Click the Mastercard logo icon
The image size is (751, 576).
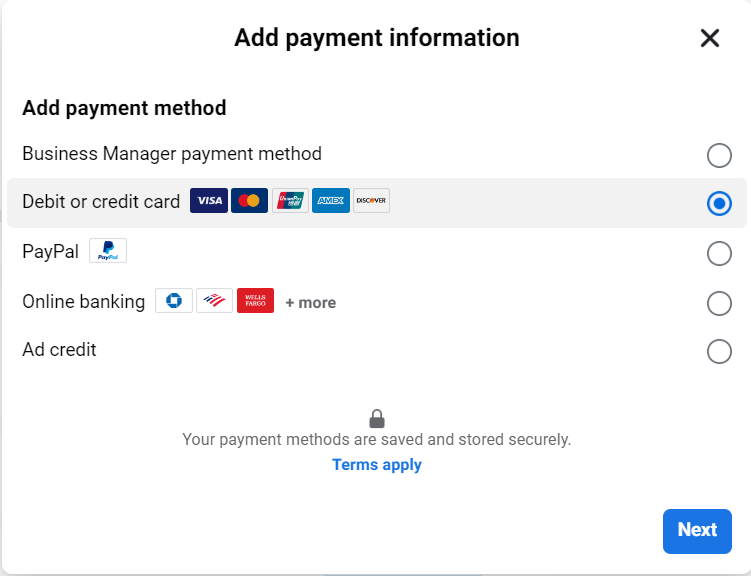point(250,201)
